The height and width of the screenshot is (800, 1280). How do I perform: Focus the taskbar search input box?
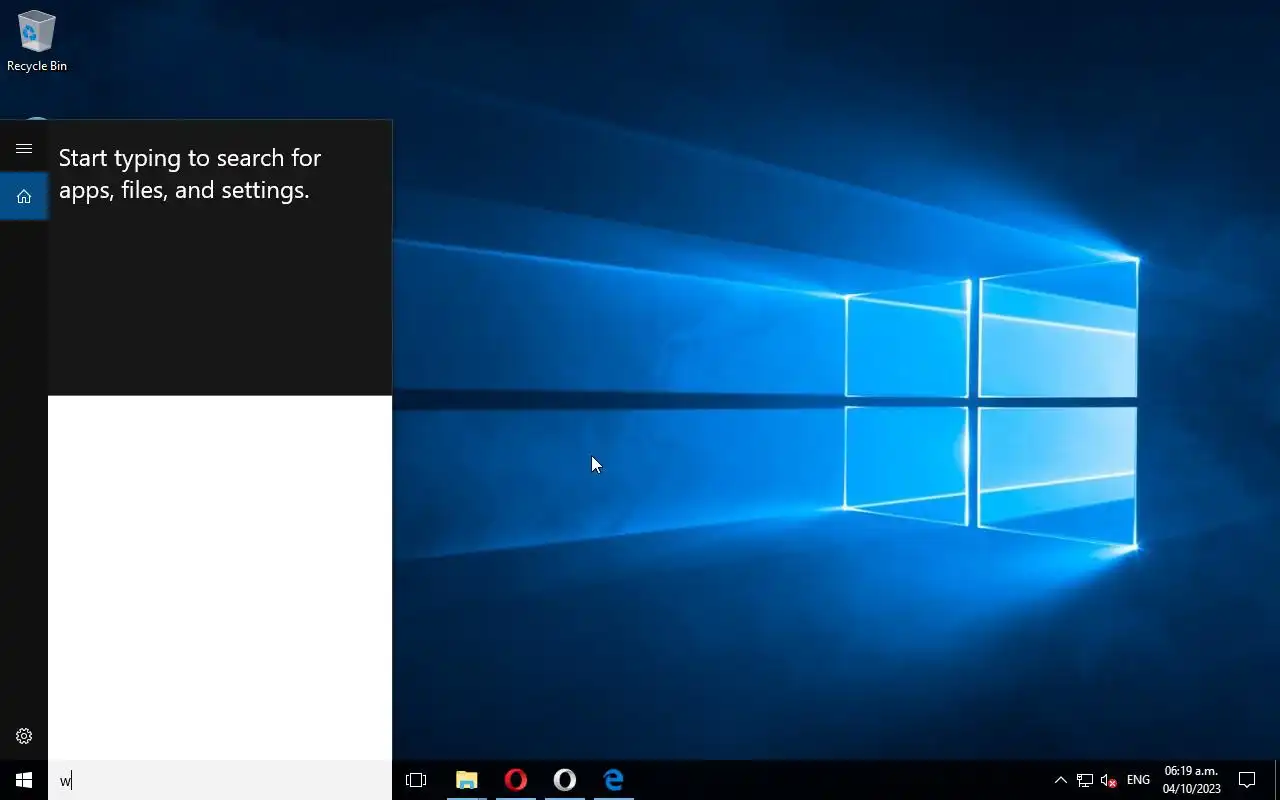pos(220,780)
